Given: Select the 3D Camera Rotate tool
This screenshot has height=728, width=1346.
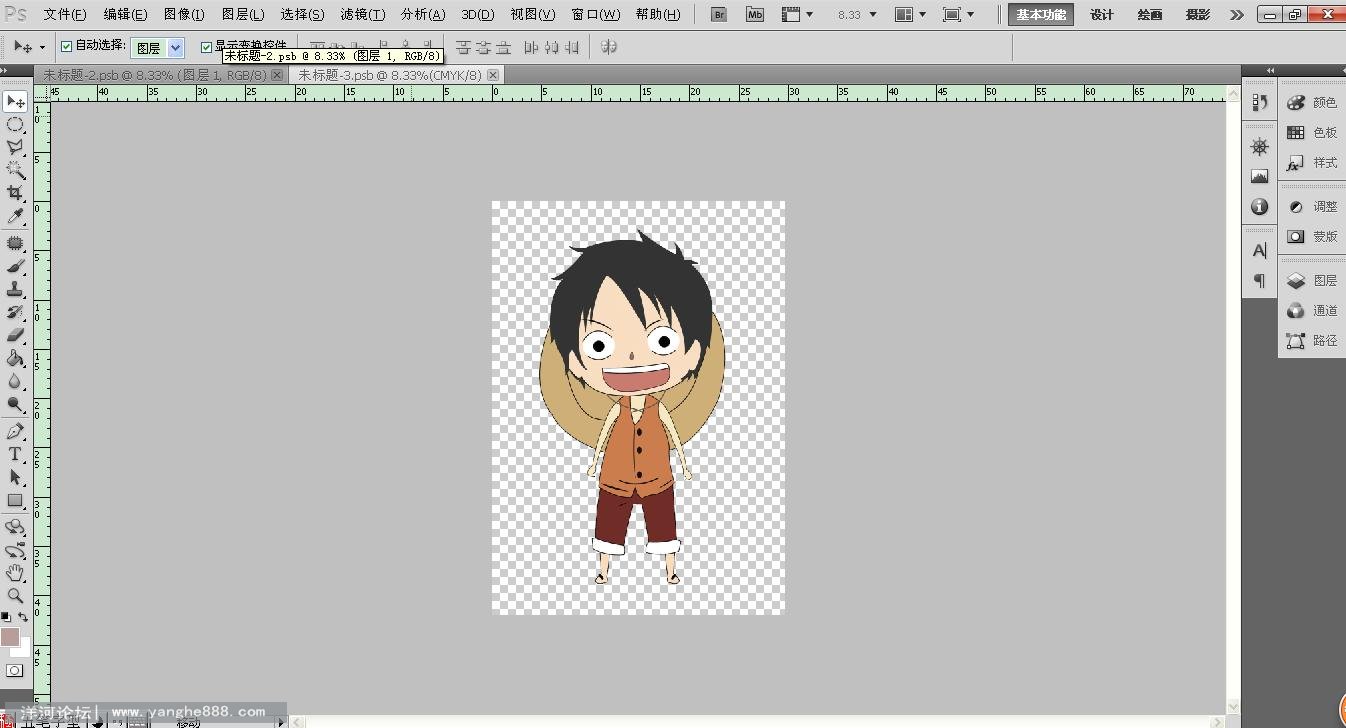Looking at the screenshot, I should point(15,550).
